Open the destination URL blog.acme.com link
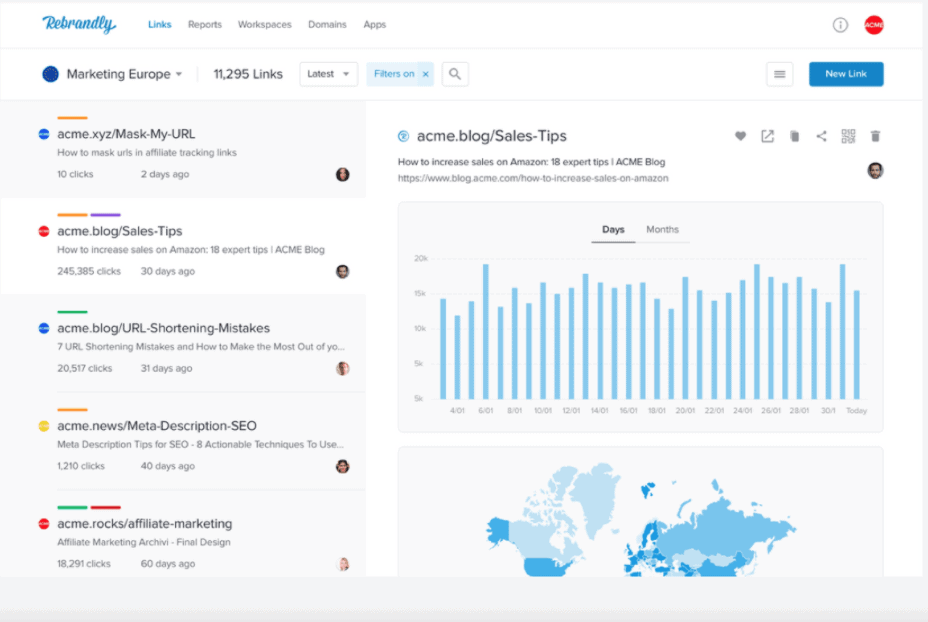Screen dimensions: 928x622 533,178
